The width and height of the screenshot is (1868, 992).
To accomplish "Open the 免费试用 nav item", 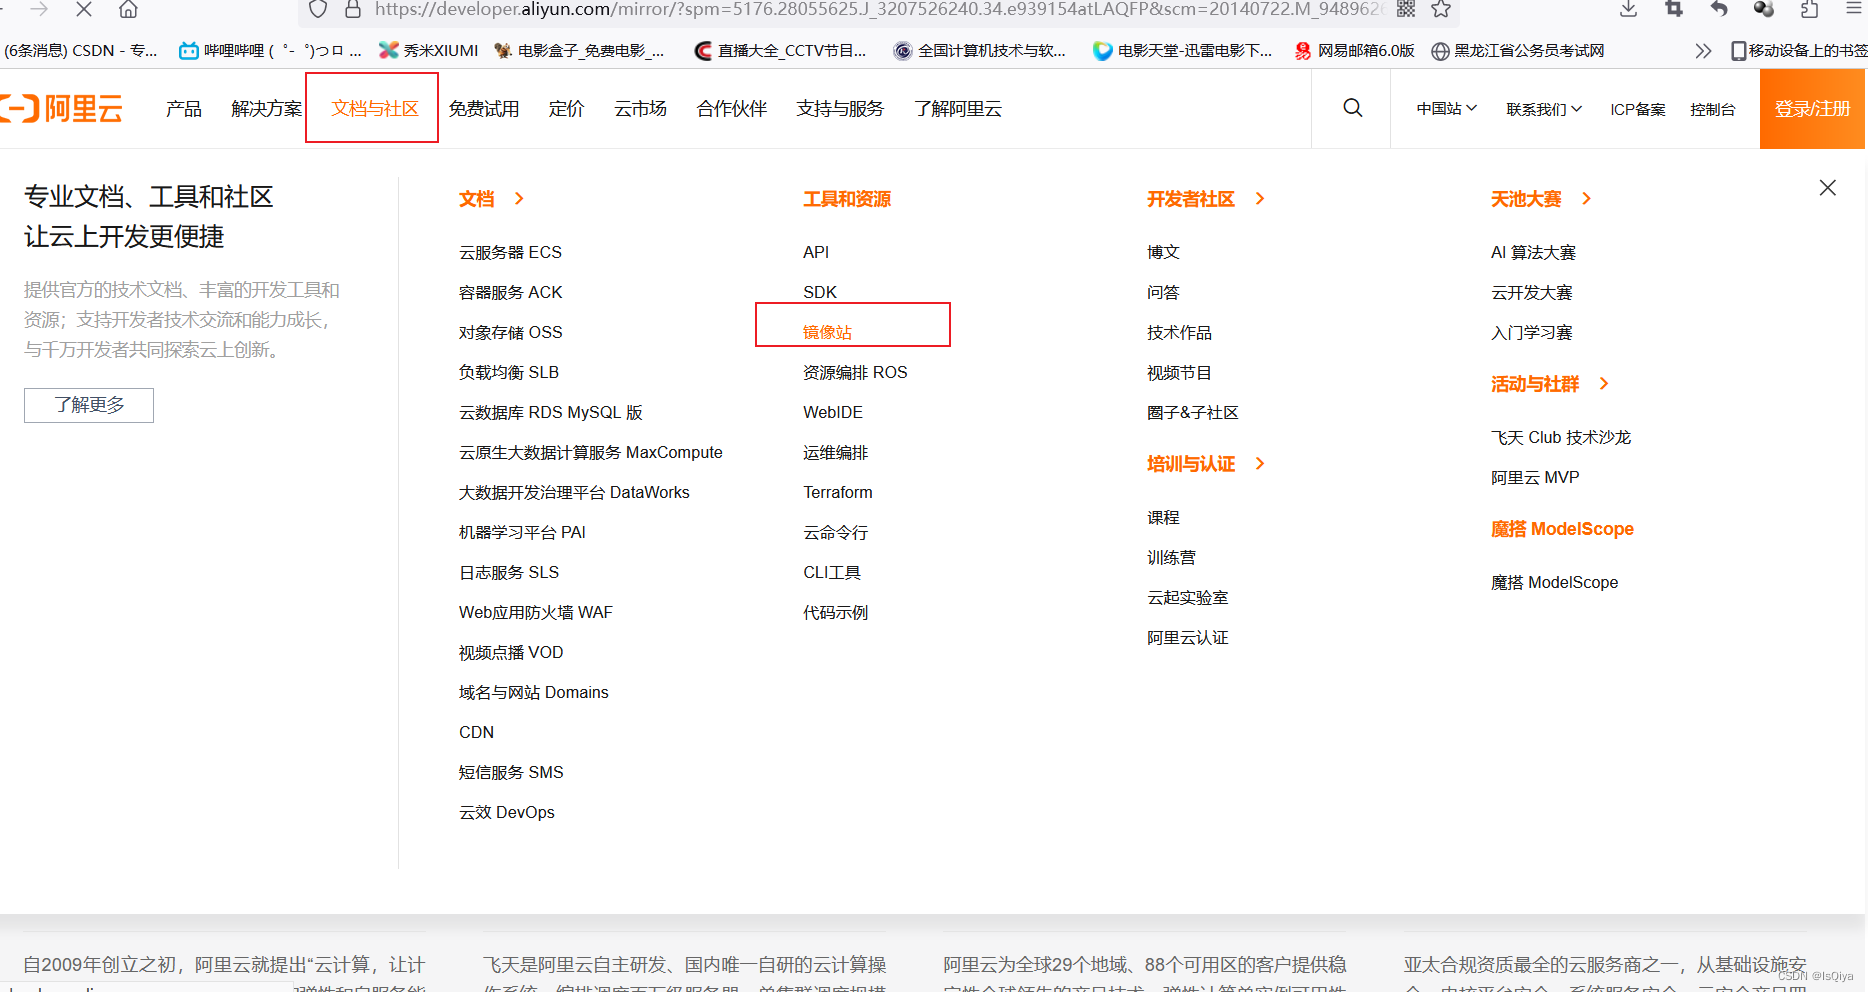I will 484,109.
